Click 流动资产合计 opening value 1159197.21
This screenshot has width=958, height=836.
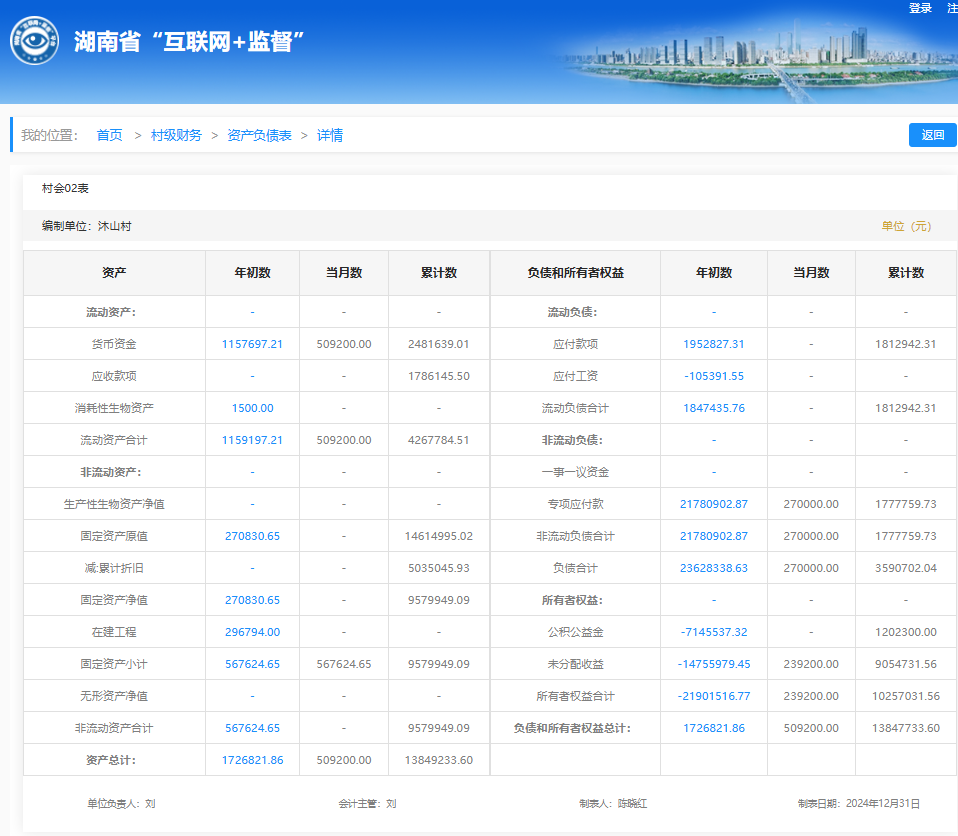[252, 440]
